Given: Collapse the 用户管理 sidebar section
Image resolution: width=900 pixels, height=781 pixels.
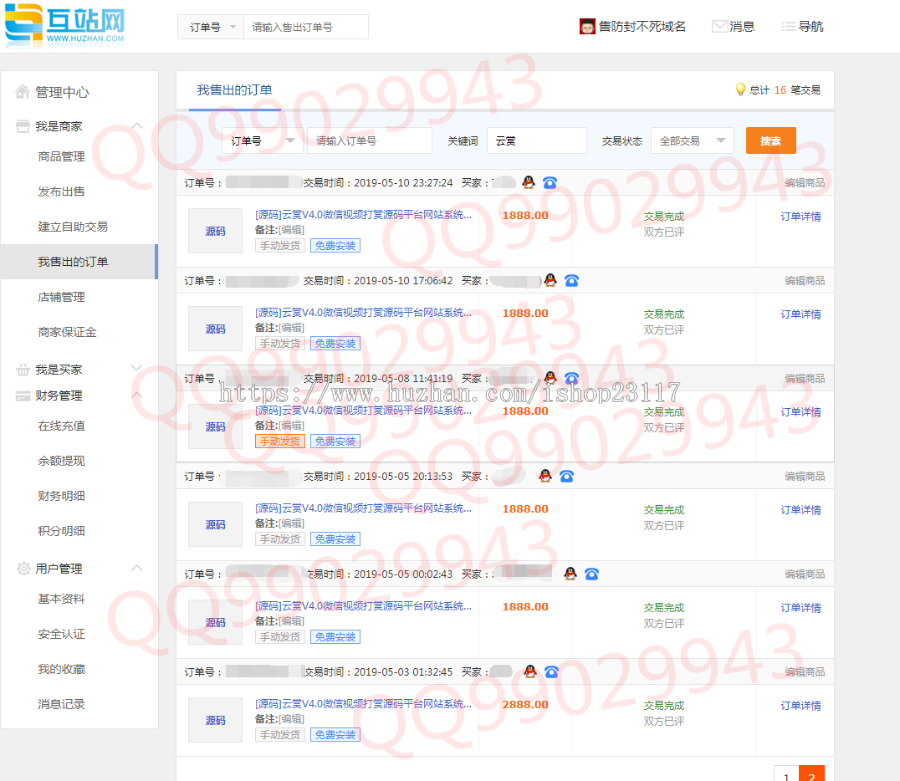Looking at the screenshot, I should (137, 568).
